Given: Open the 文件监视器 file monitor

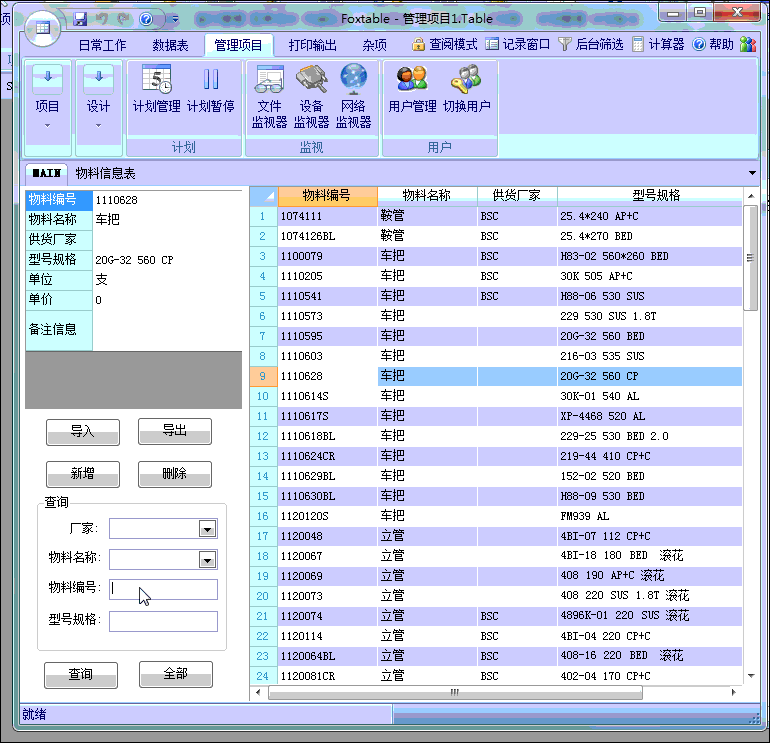Looking at the screenshot, I should (269, 96).
